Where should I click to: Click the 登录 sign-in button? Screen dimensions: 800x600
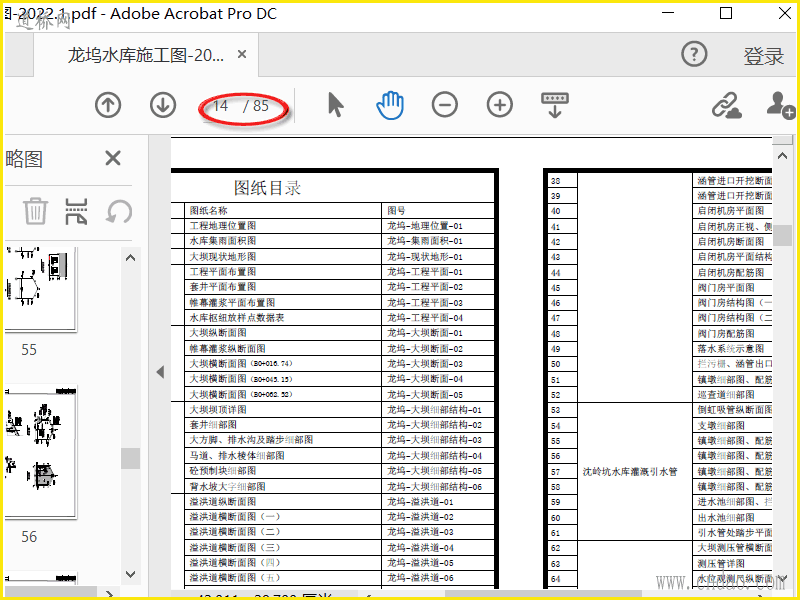[x=764, y=56]
